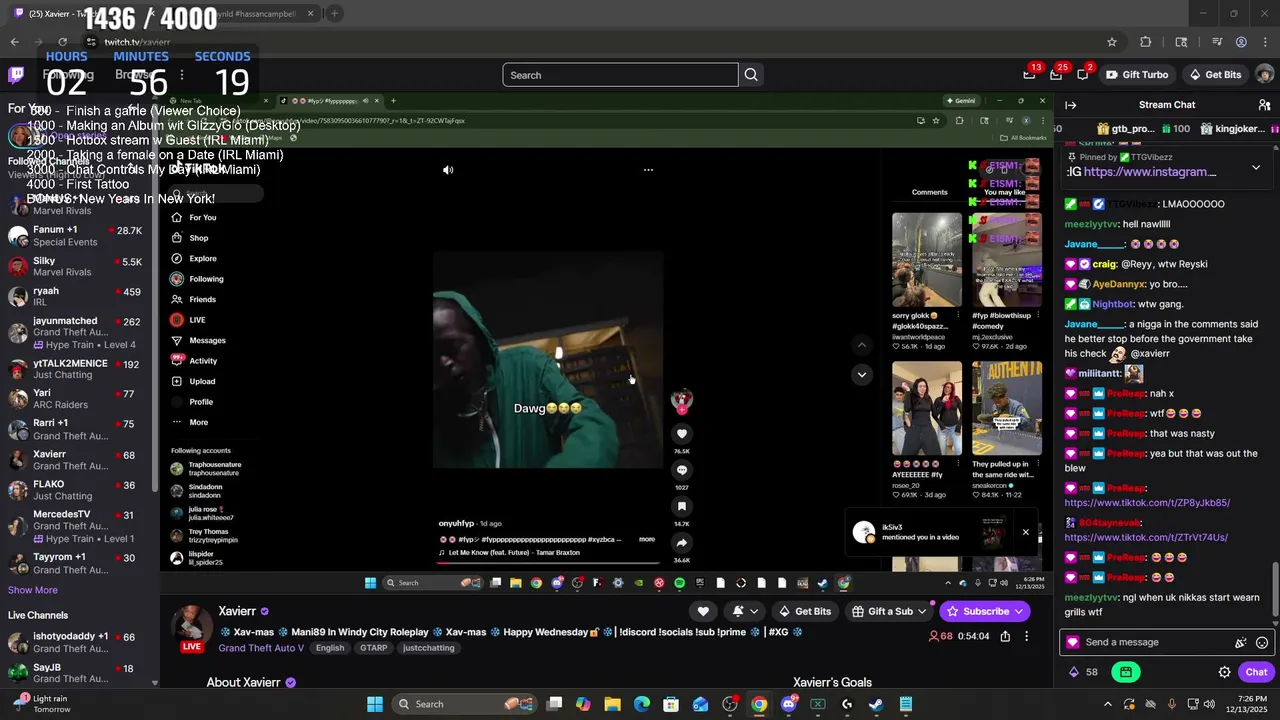Open chat settings gear icon

coord(1224,672)
